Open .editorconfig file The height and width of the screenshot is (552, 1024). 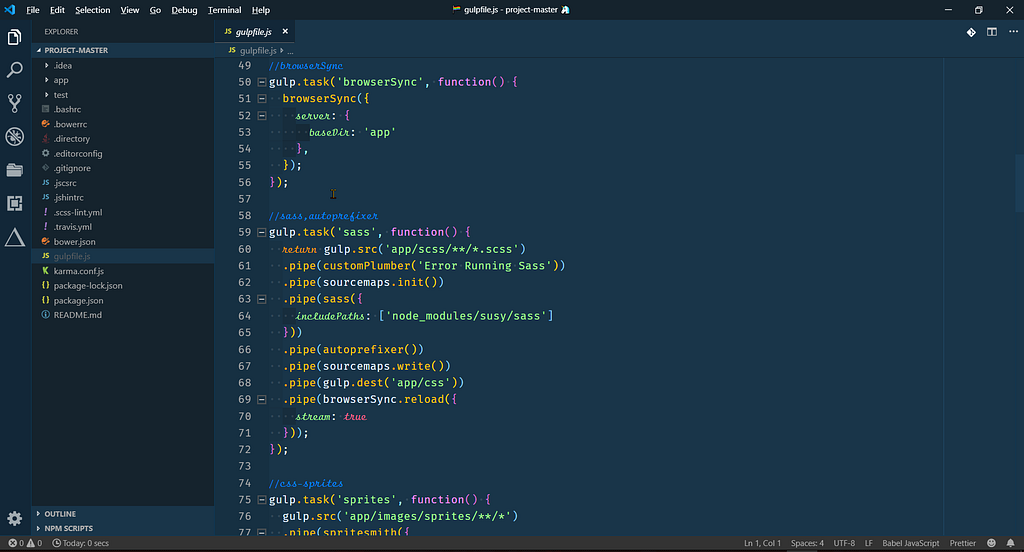(x=123, y=154)
